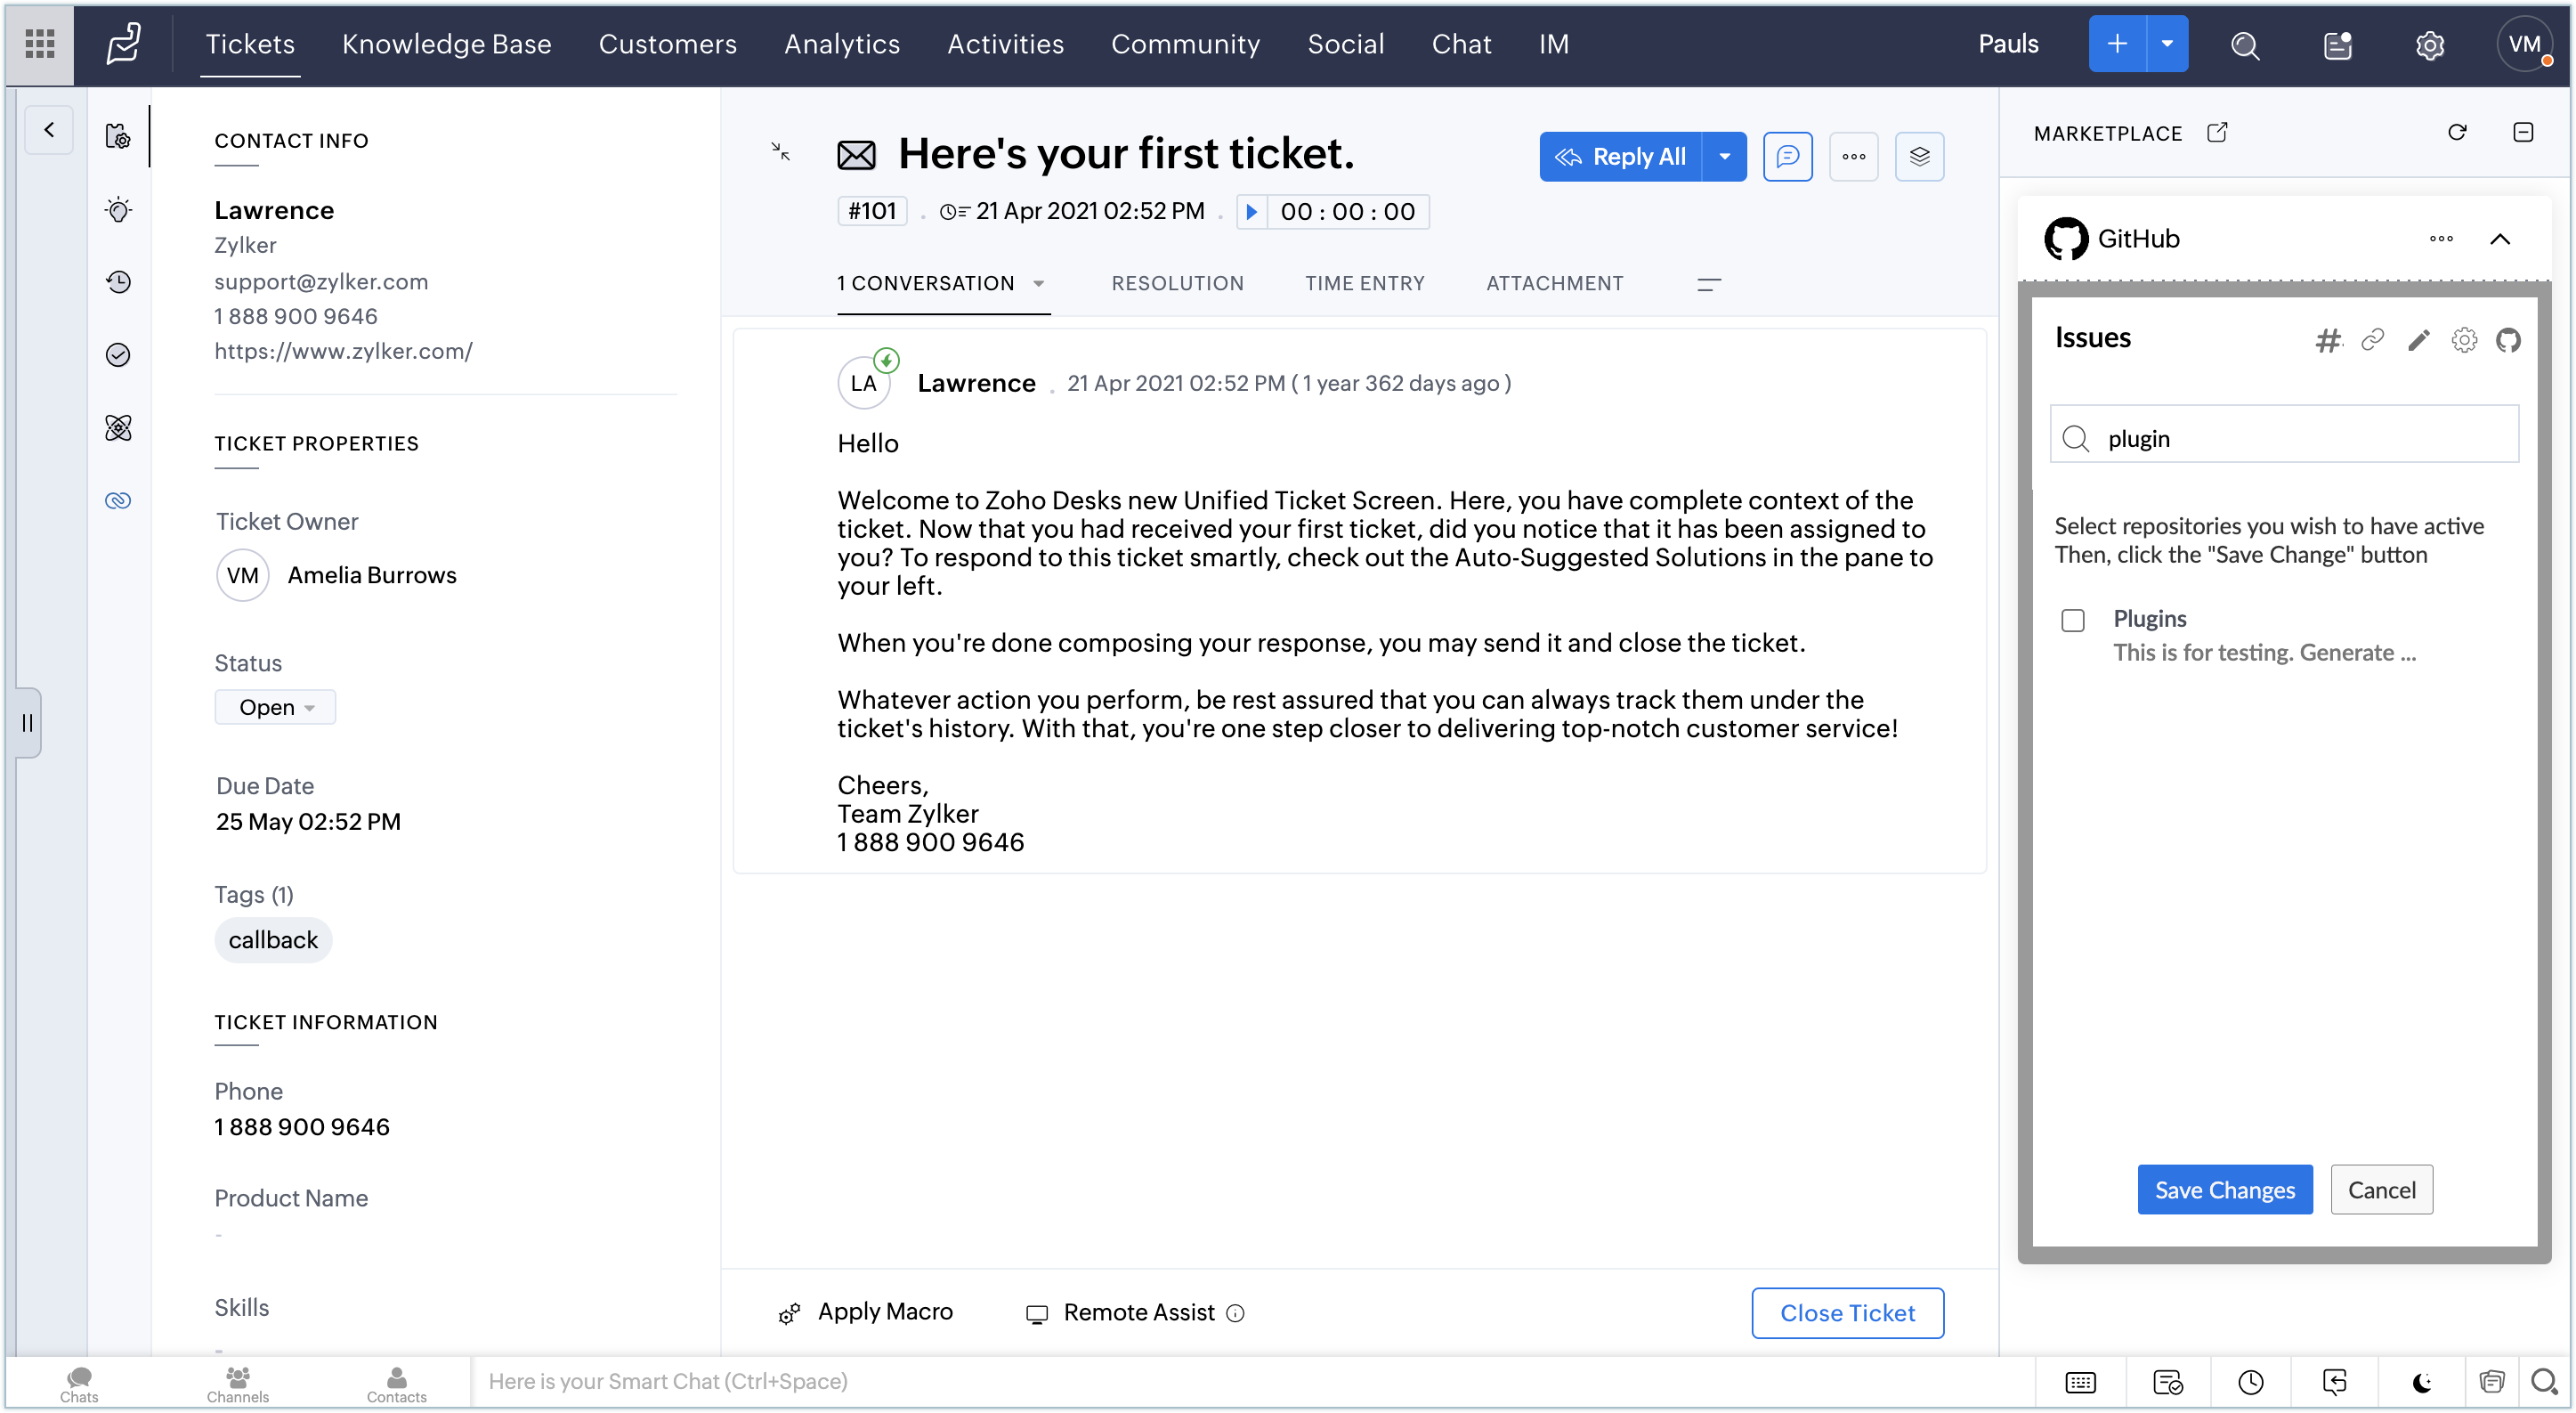Viewport: 2576px width, 1413px height.
Task: Click the hashtag icon in Issues
Action: click(2328, 340)
